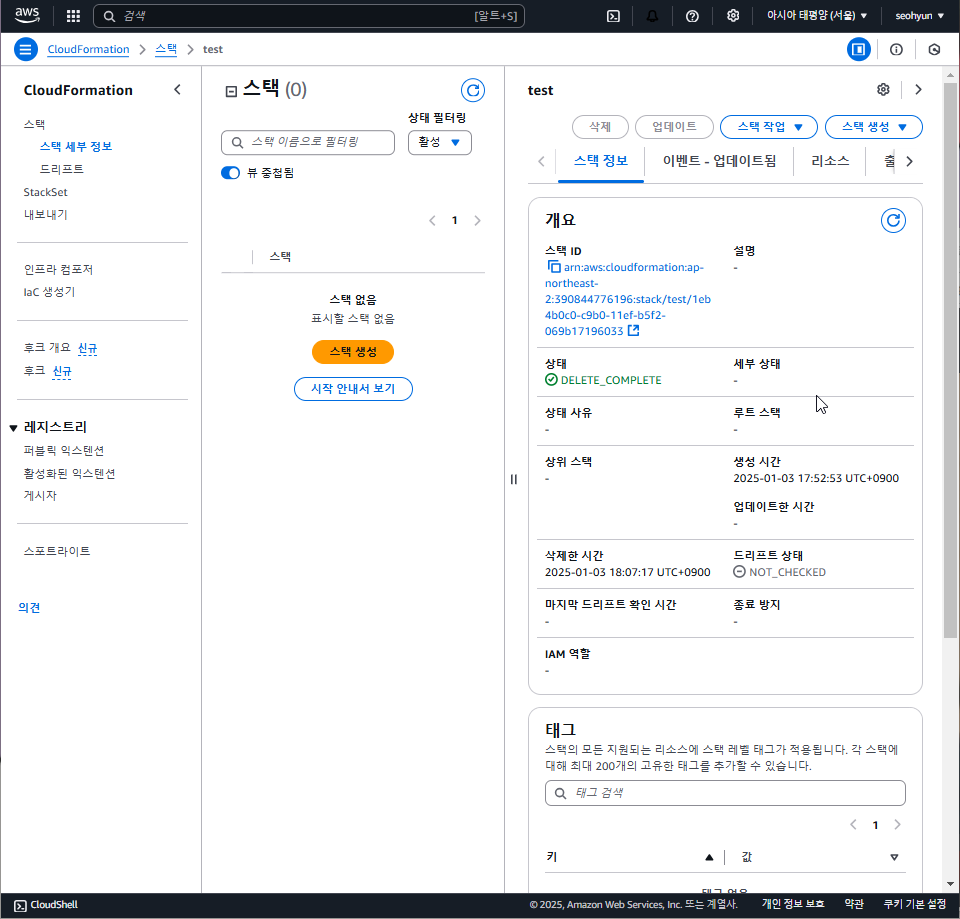This screenshot has height=919, width=960.
Task: Focus the 태그 검색 field
Action: tap(725, 793)
